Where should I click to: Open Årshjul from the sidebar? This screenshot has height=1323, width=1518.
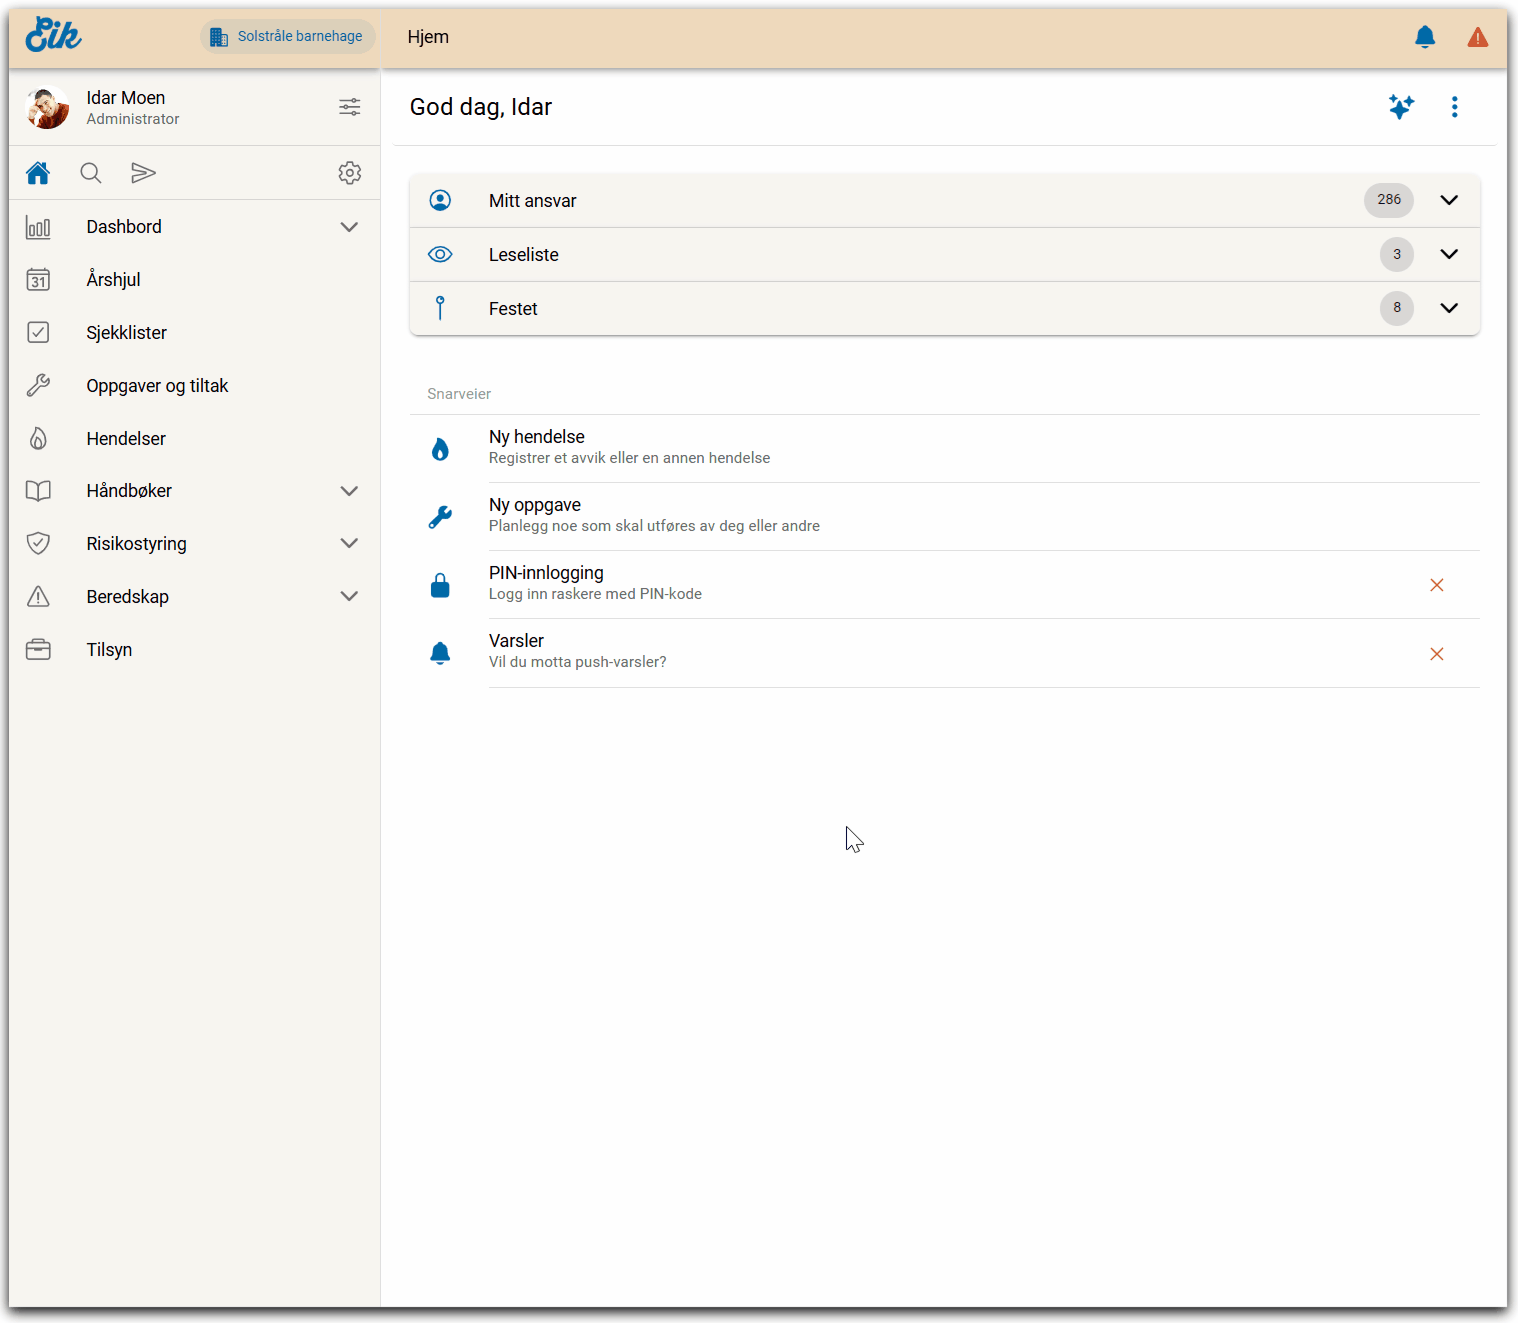pyautogui.click(x=113, y=280)
